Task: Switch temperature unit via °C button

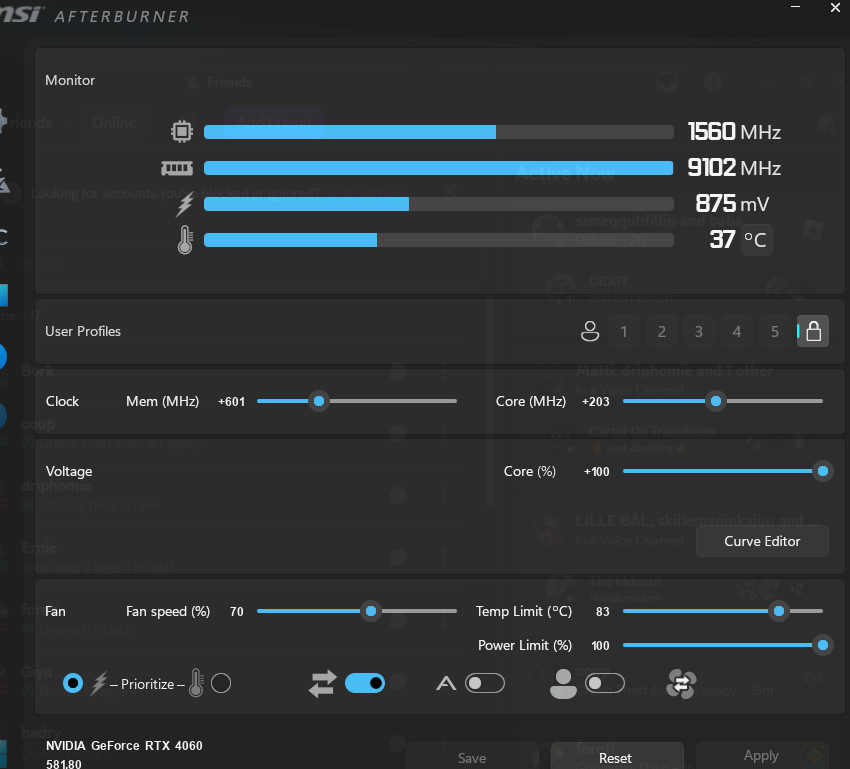Action: pyautogui.click(x=756, y=240)
